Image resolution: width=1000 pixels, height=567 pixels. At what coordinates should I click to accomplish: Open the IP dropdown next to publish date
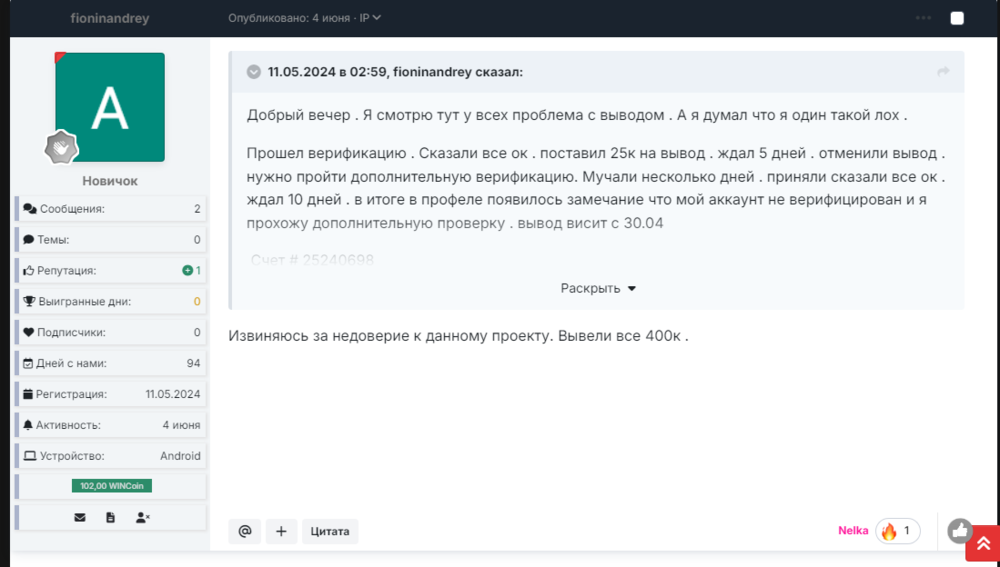pyautogui.click(x=370, y=18)
